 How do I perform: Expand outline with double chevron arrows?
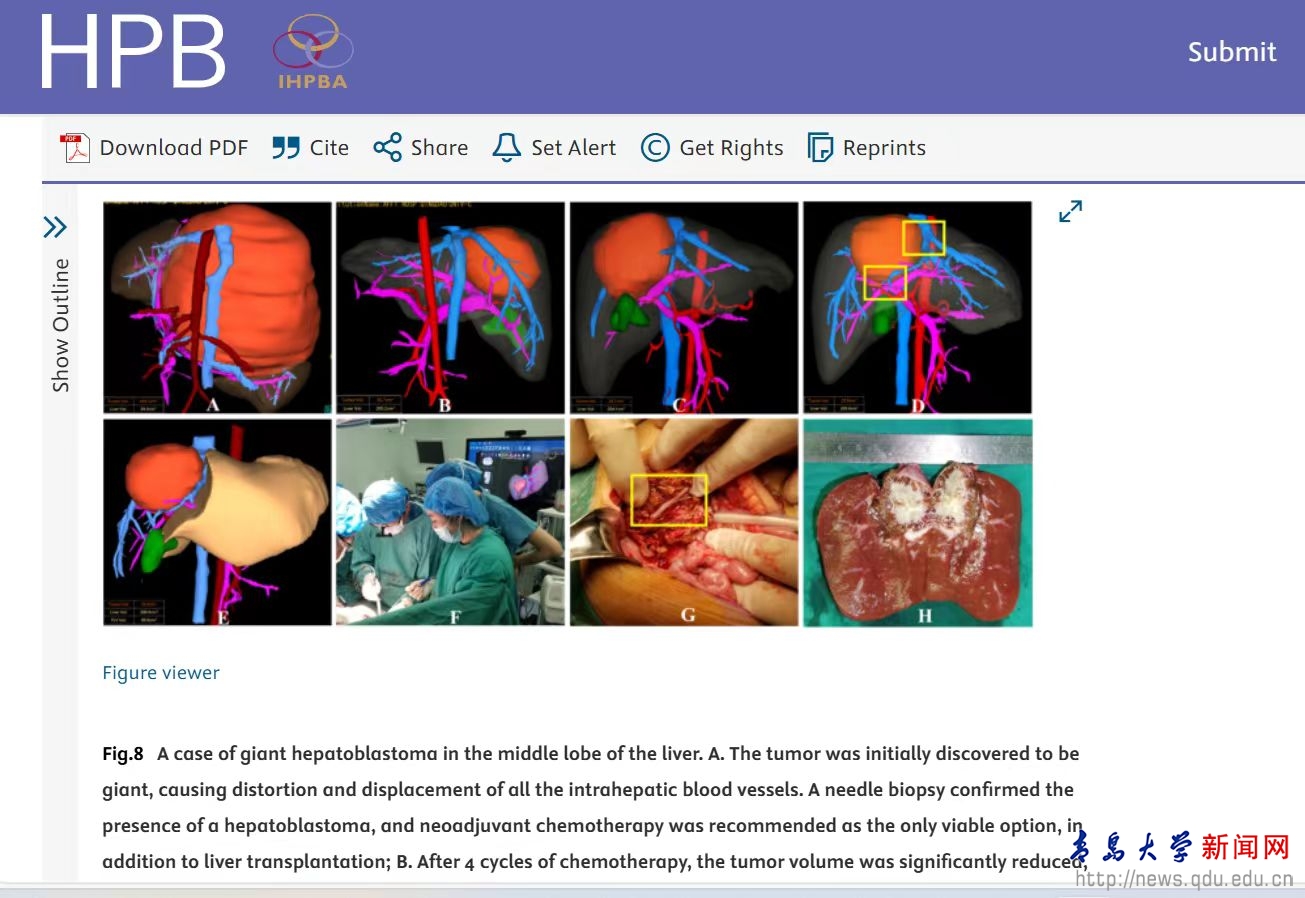pyautogui.click(x=55, y=228)
